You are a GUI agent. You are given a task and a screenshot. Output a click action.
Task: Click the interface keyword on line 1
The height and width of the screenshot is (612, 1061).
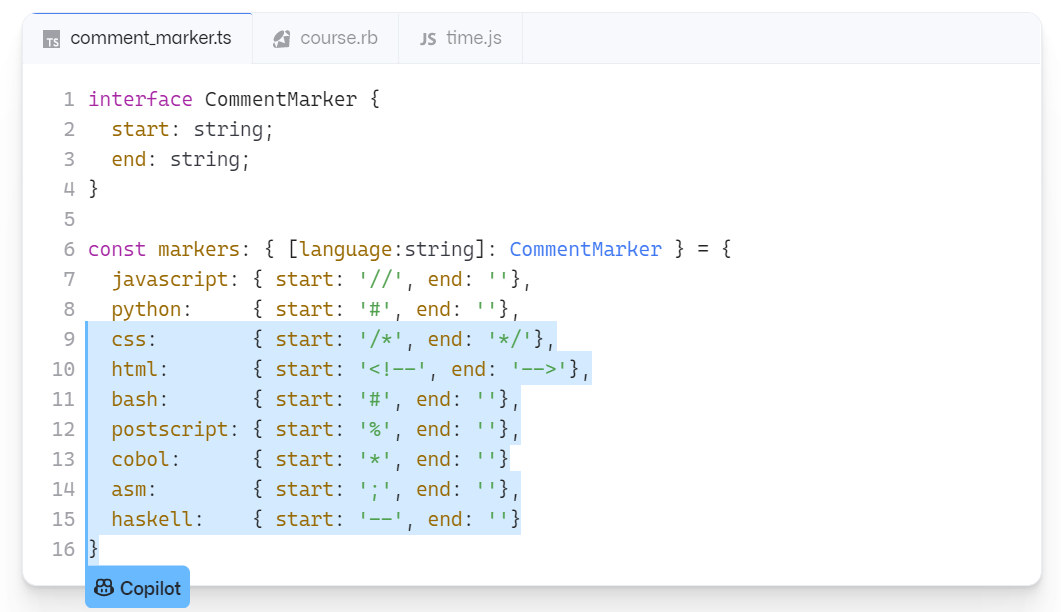[140, 99]
